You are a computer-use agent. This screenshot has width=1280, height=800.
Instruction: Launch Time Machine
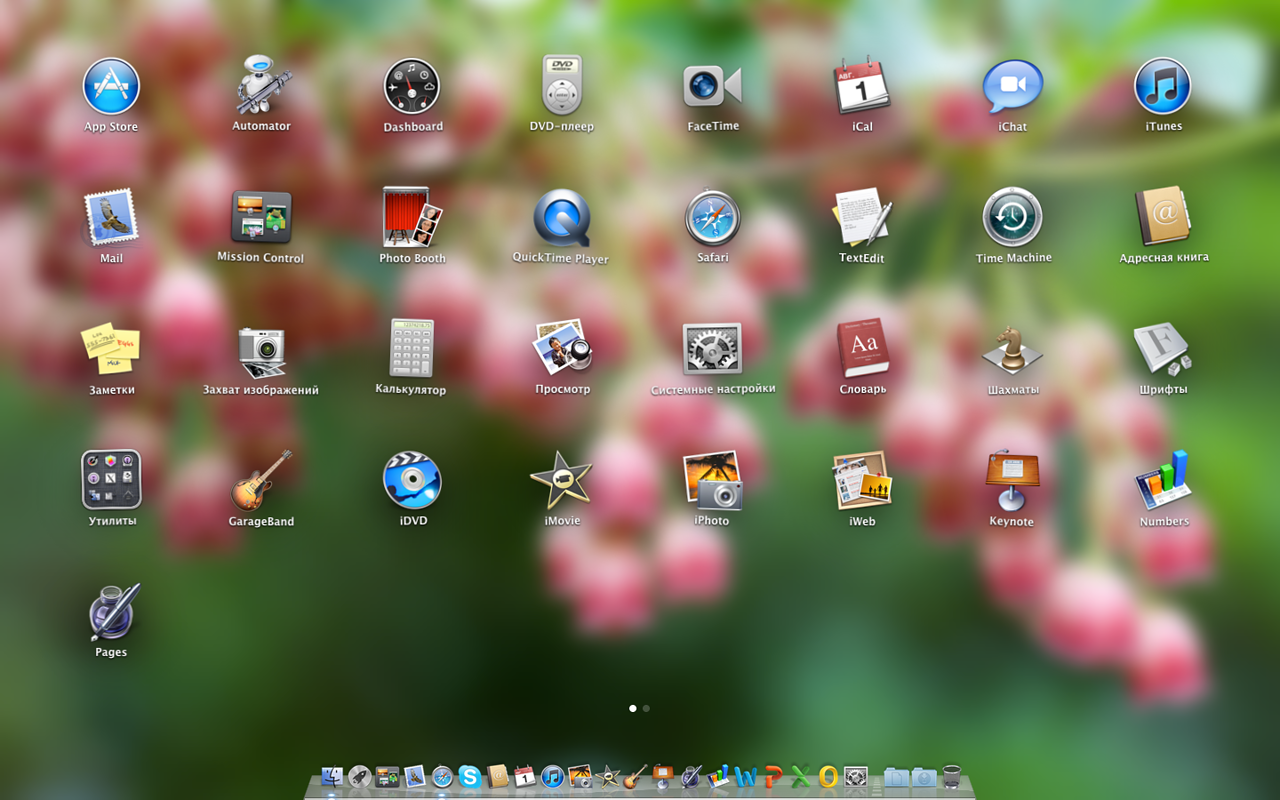point(1012,217)
